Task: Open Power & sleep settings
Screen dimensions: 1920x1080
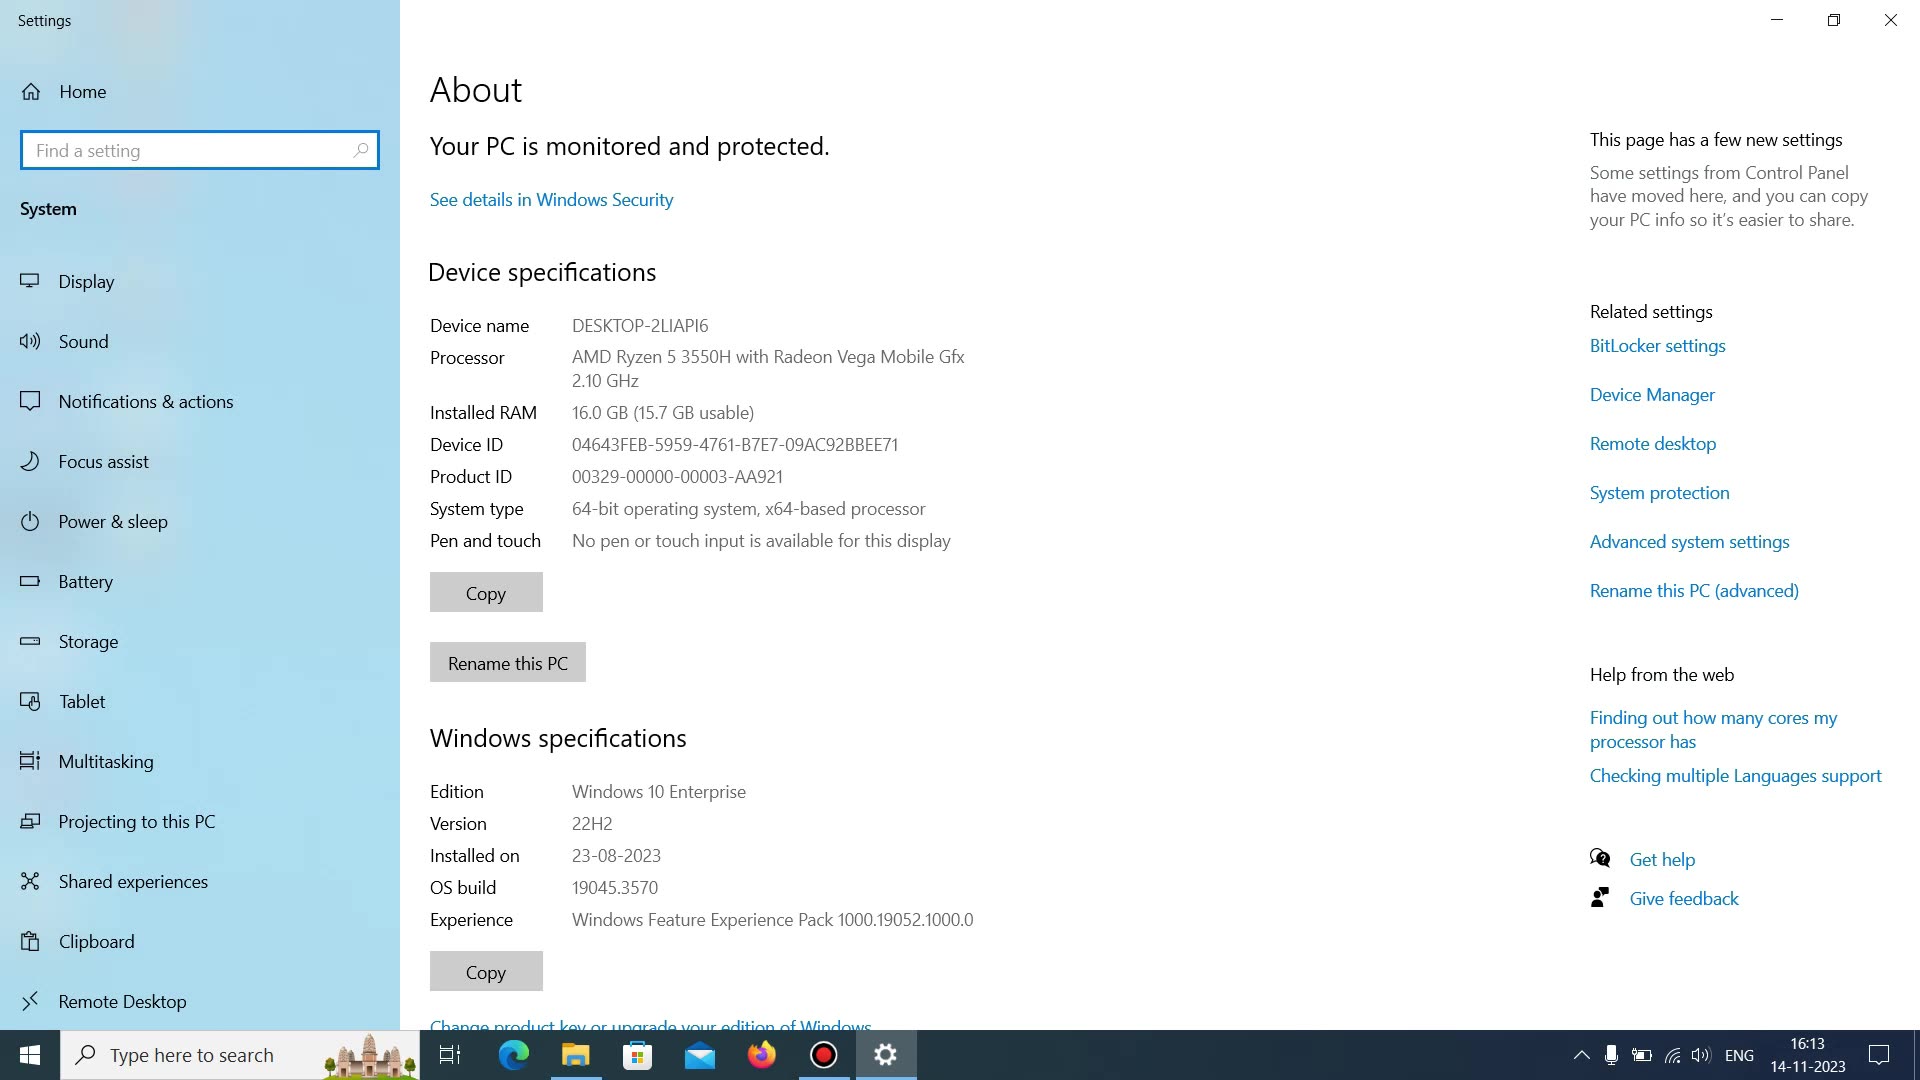Action: [113, 521]
